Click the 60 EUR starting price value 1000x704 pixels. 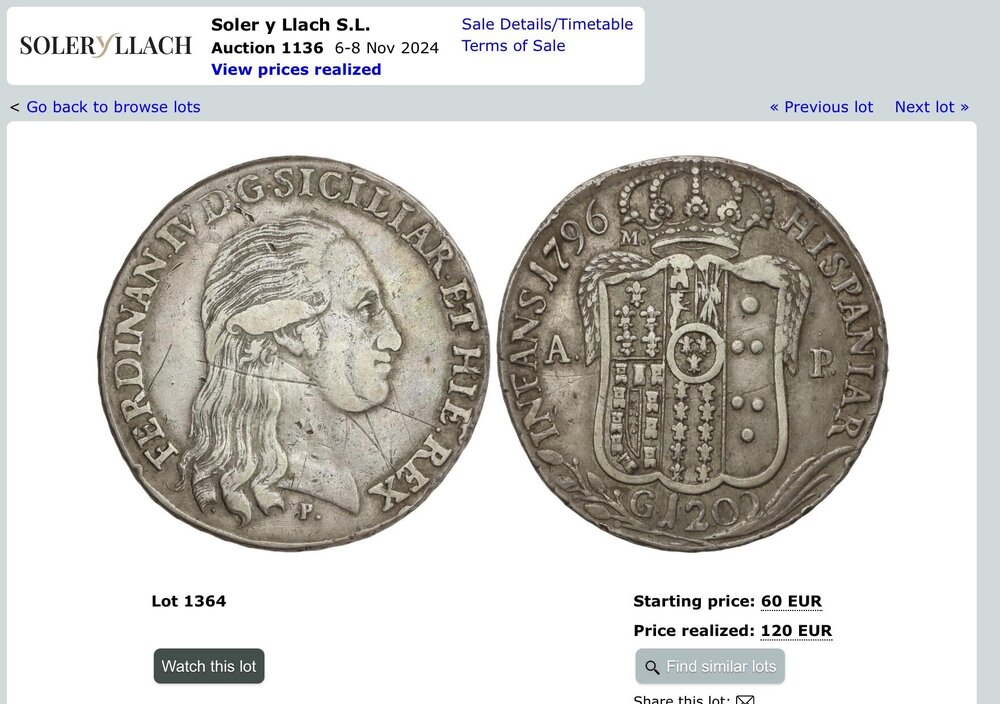pos(791,601)
